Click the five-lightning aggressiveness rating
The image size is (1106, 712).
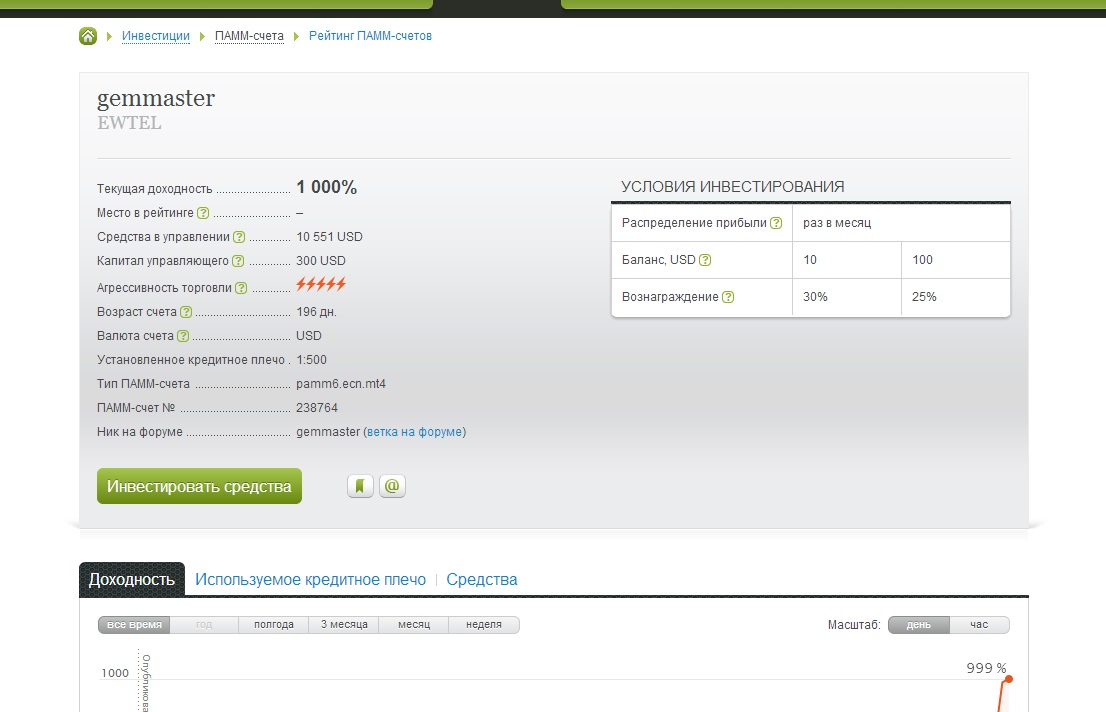click(321, 284)
